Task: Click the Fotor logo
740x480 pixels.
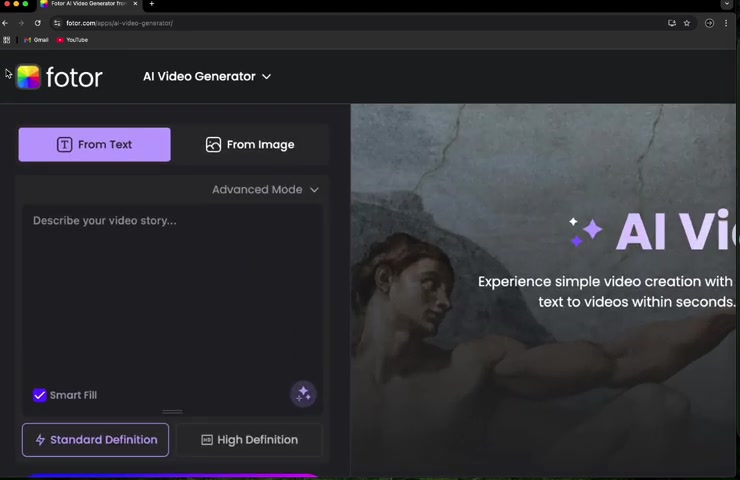Action: pos(59,77)
